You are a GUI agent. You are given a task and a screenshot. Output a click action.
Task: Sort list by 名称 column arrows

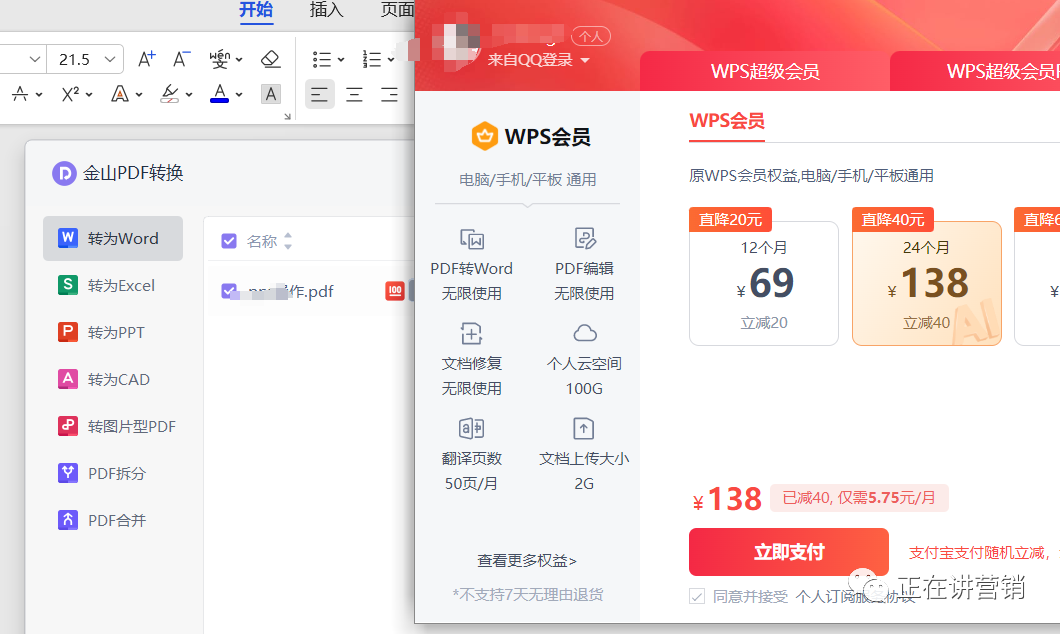pos(288,241)
